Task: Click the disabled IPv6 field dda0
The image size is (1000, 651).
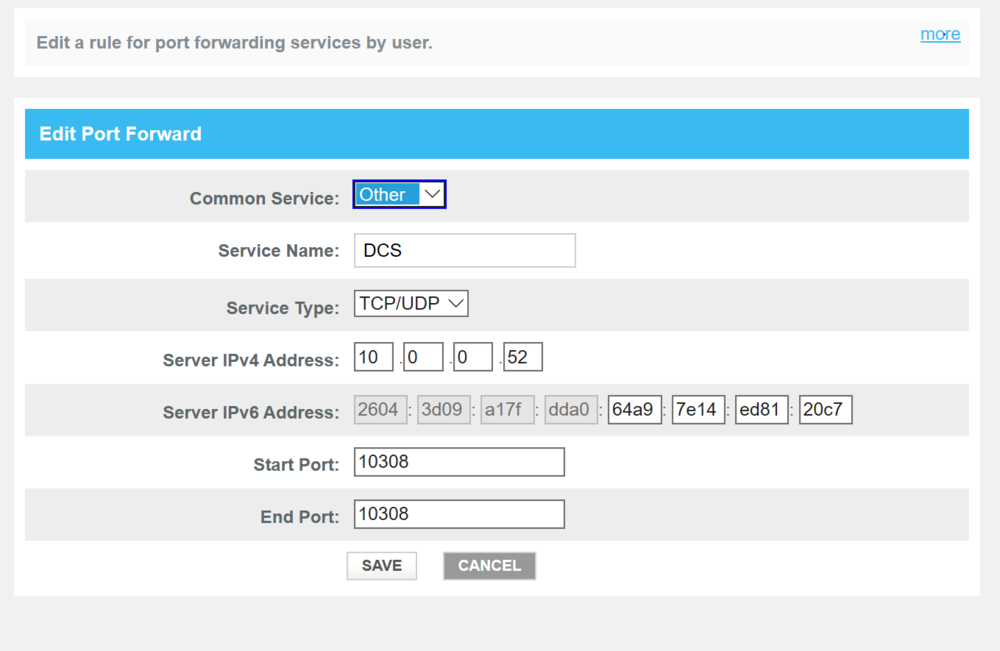Action: 571,410
